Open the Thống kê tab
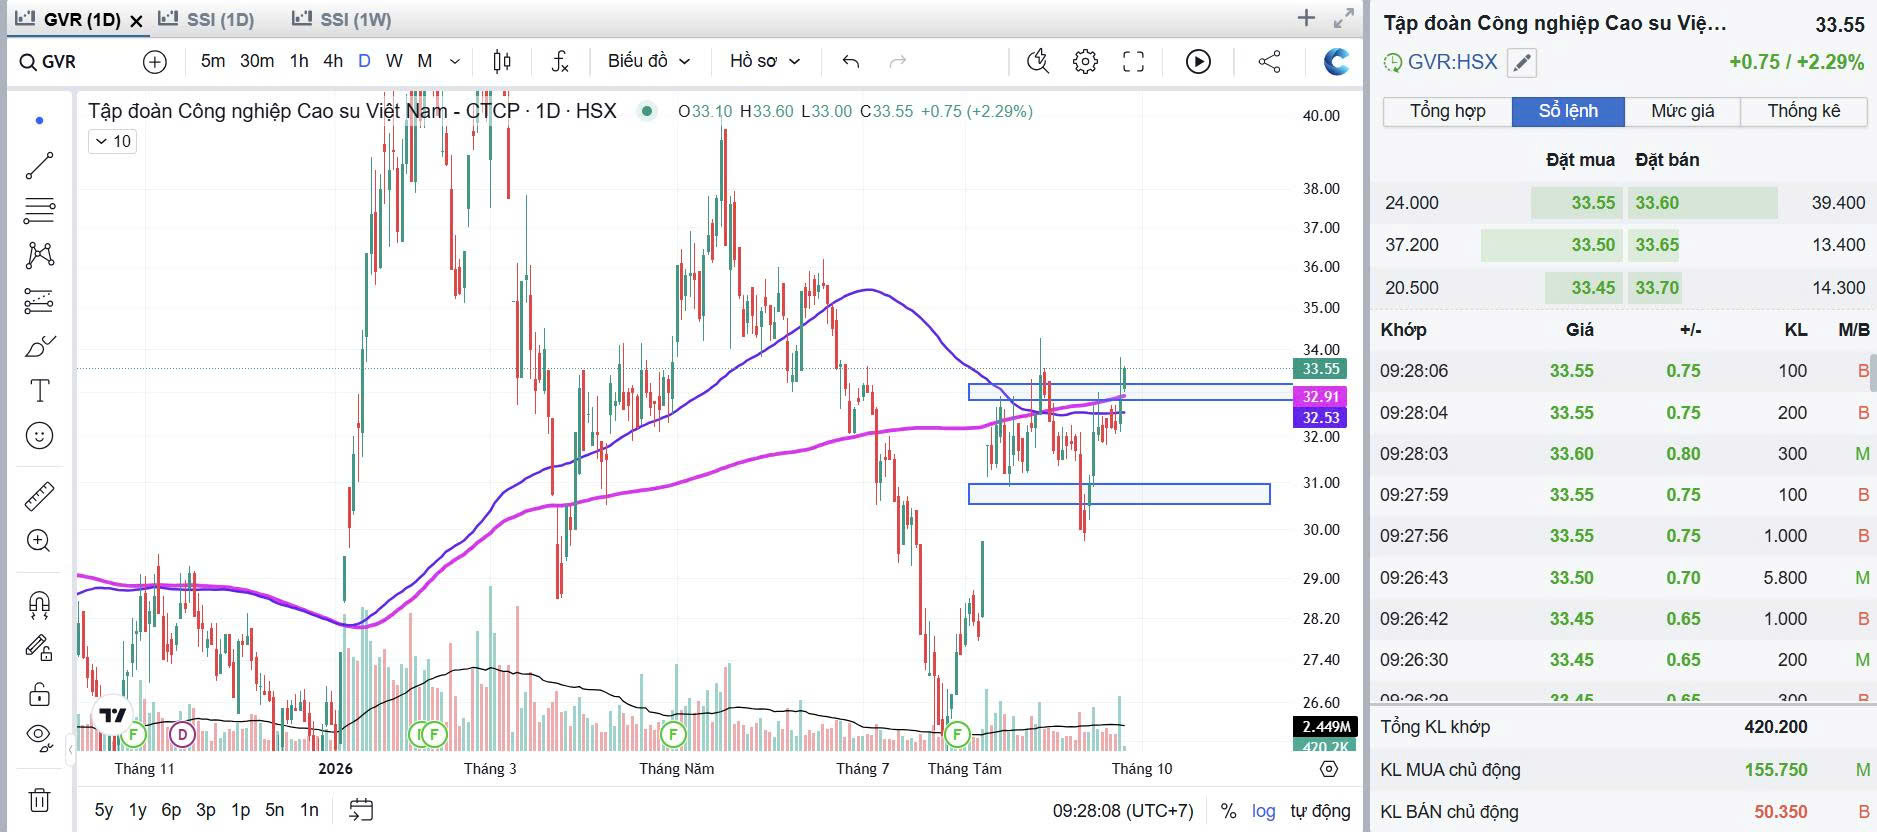 tap(1803, 111)
